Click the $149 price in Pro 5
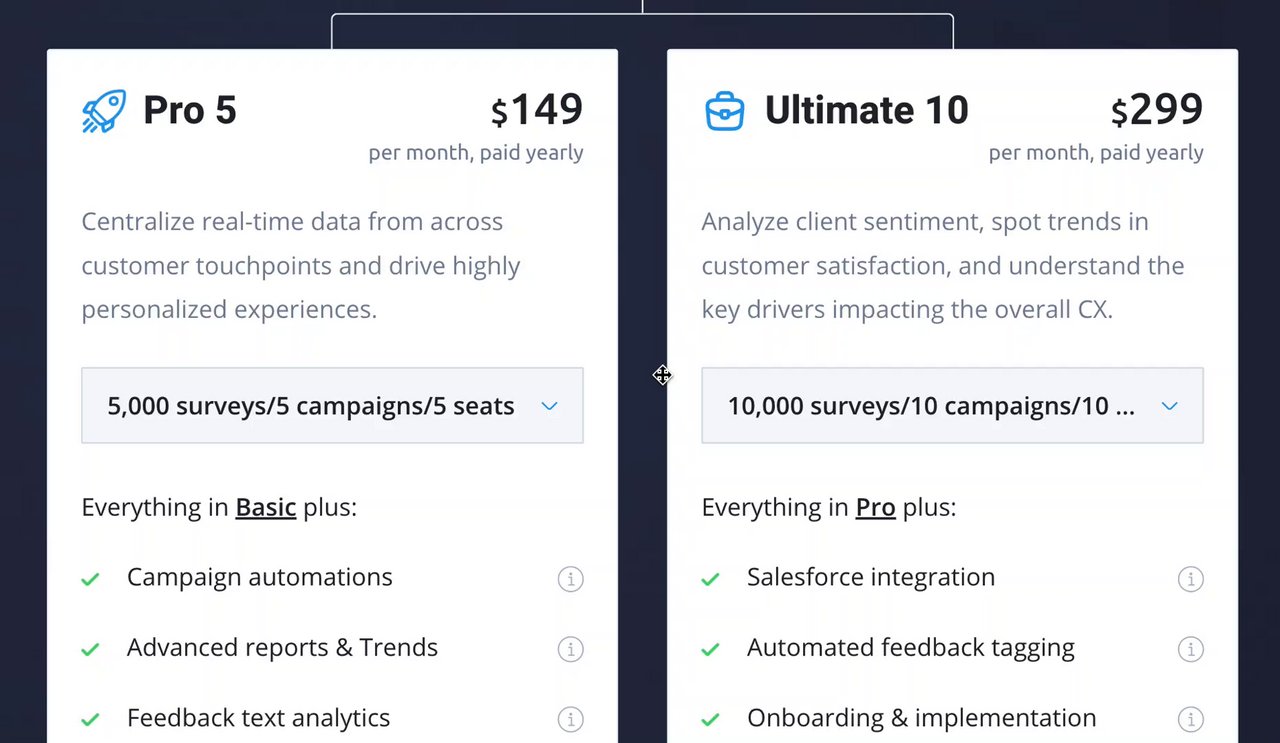The image size is (1280, 743). 537,110
